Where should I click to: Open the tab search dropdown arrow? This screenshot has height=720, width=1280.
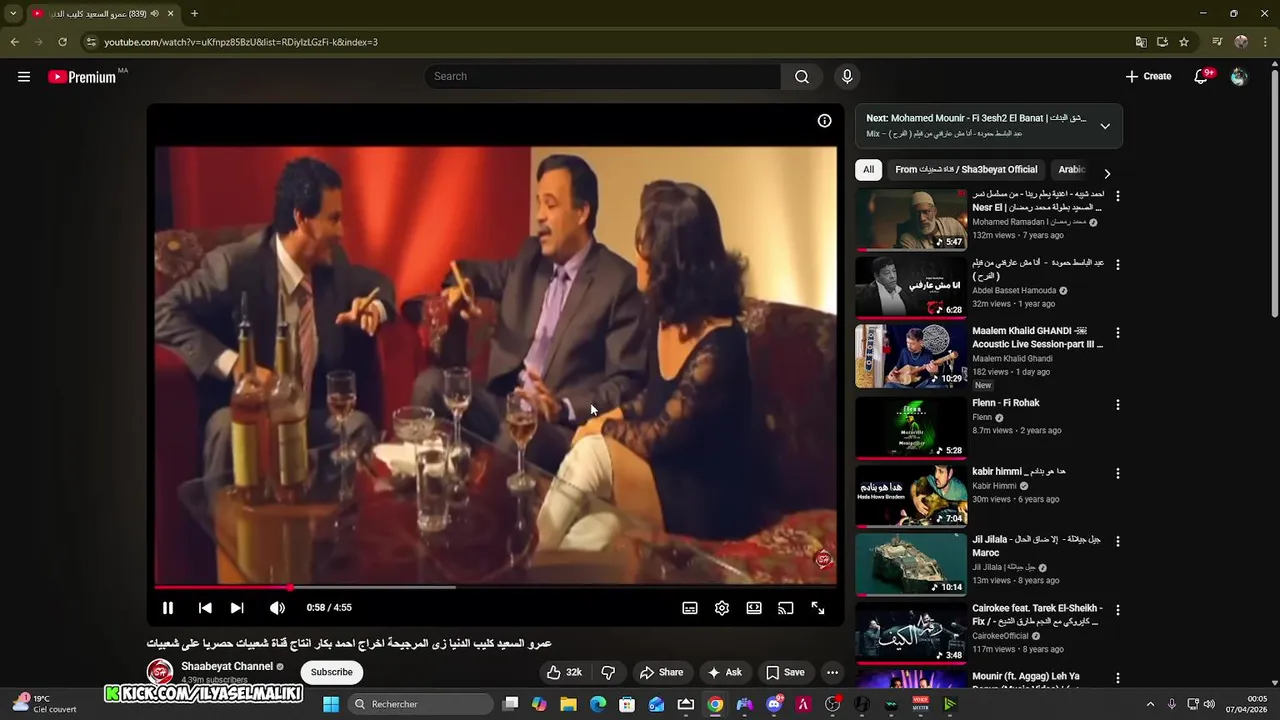13,14
